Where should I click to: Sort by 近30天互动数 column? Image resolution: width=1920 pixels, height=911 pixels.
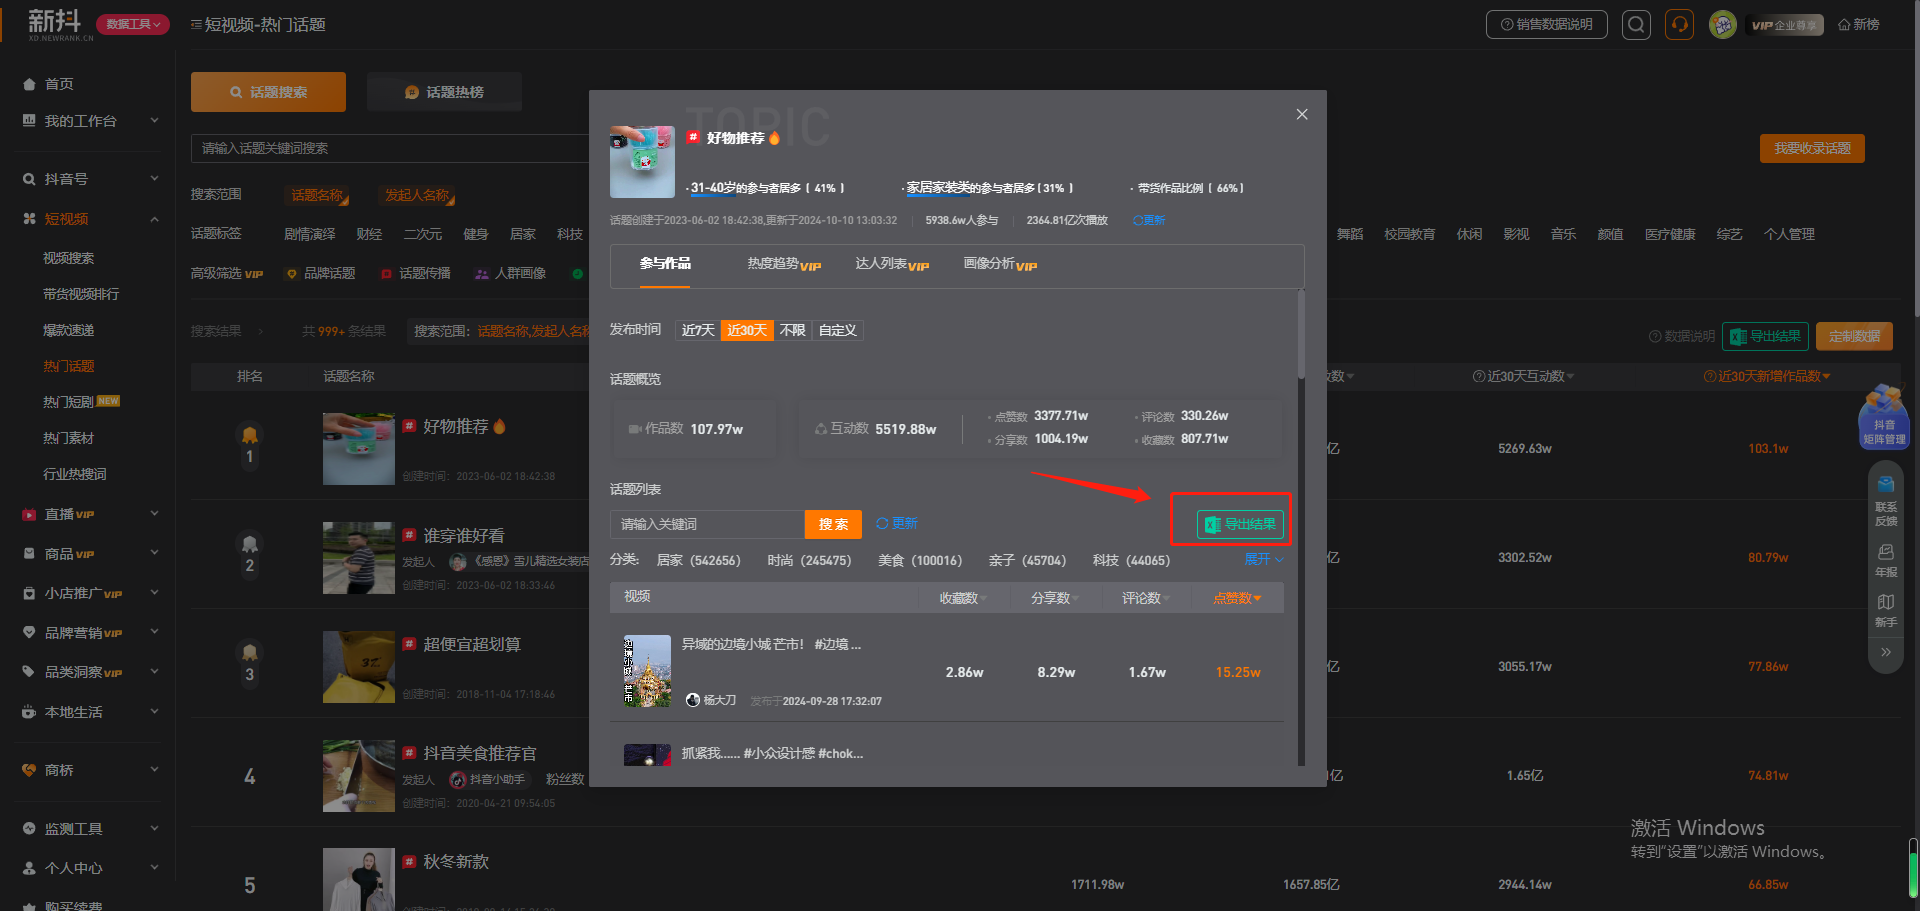point(1523,376)
